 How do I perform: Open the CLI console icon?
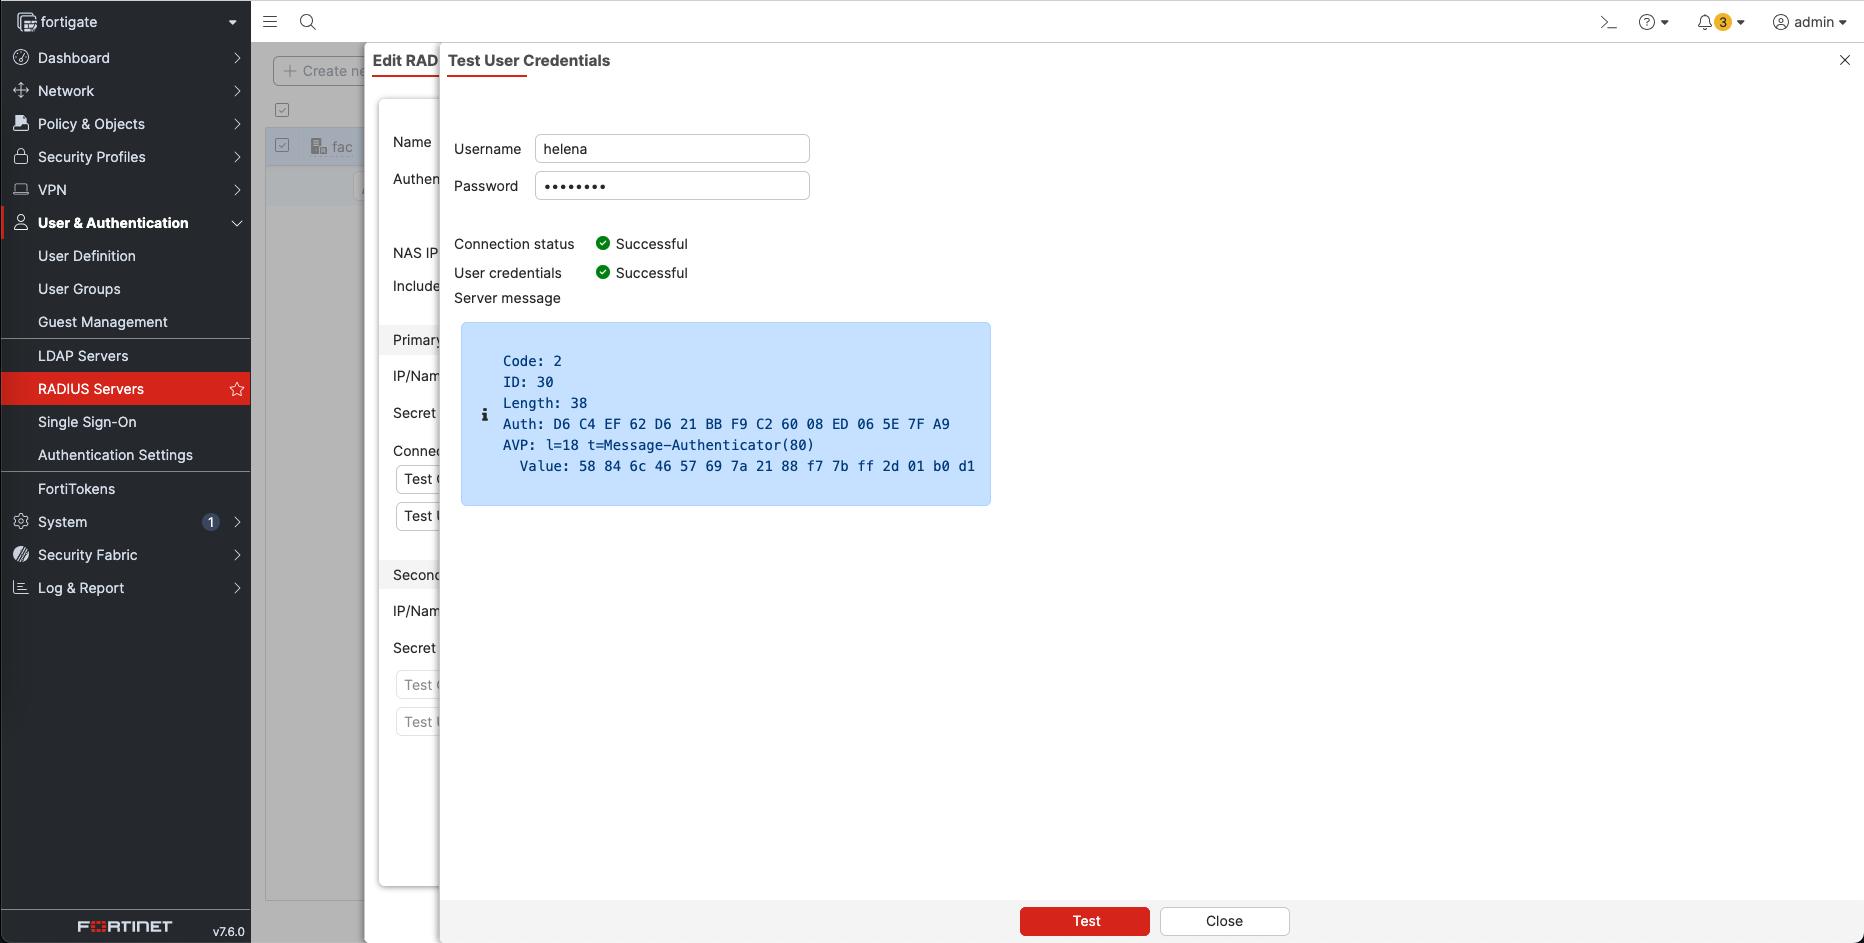tap(1608, 22)
